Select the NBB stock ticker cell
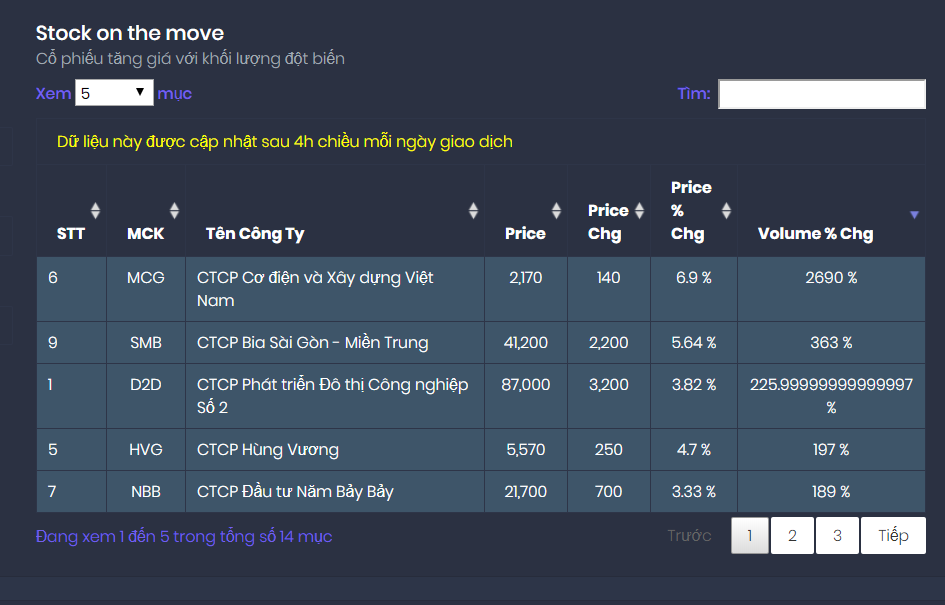The image size is (945, 605). pyautogui.click(x=146, y=491)
